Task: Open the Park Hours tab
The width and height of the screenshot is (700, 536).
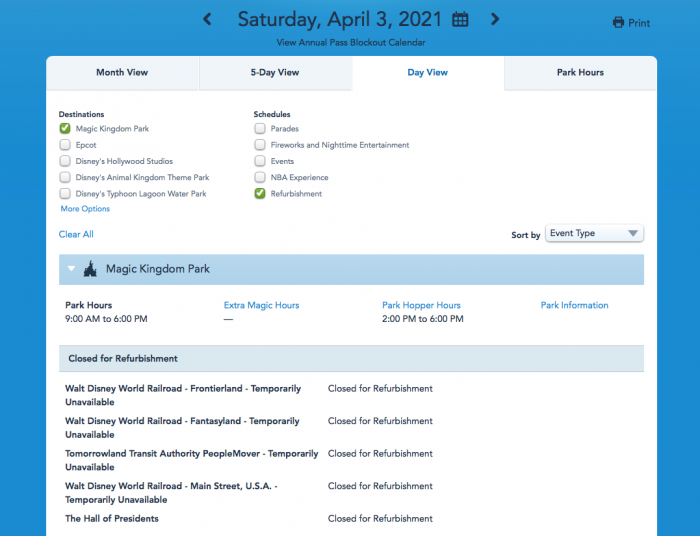Action: (x=580, y=73)
